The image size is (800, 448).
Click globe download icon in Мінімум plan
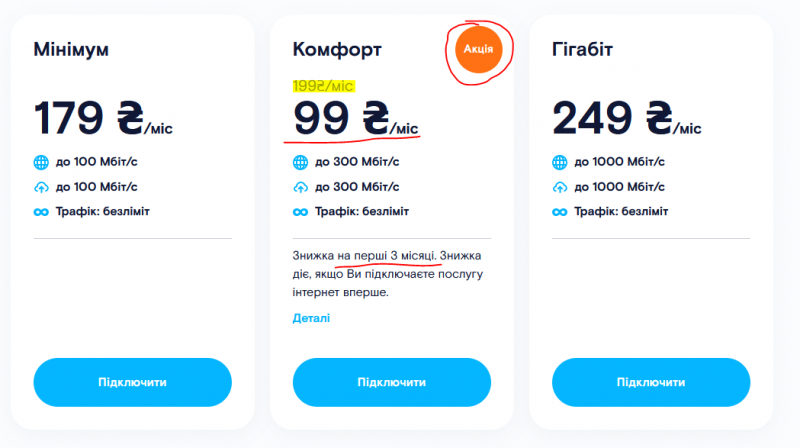41,162
